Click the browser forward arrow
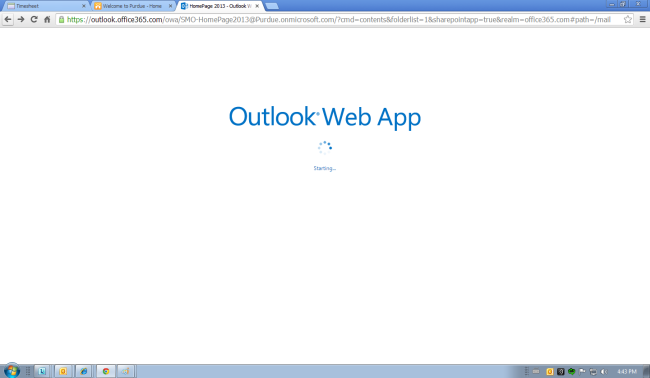 pos(21,19)
